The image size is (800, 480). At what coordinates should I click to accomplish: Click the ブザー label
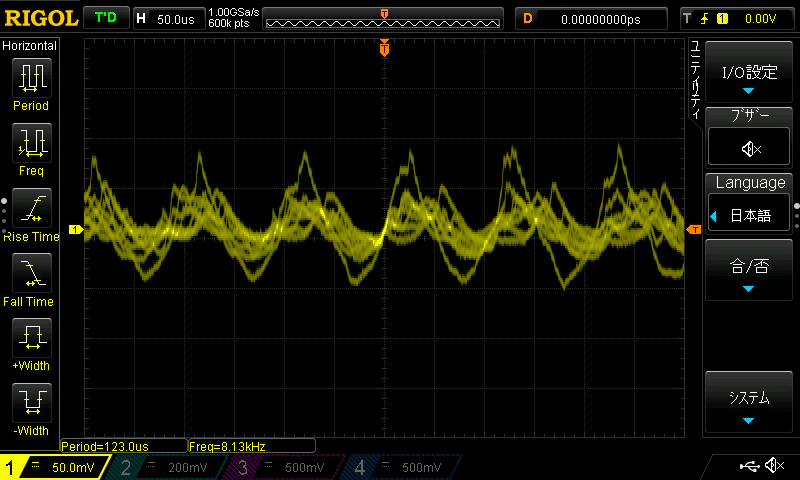tap(749, 116)
